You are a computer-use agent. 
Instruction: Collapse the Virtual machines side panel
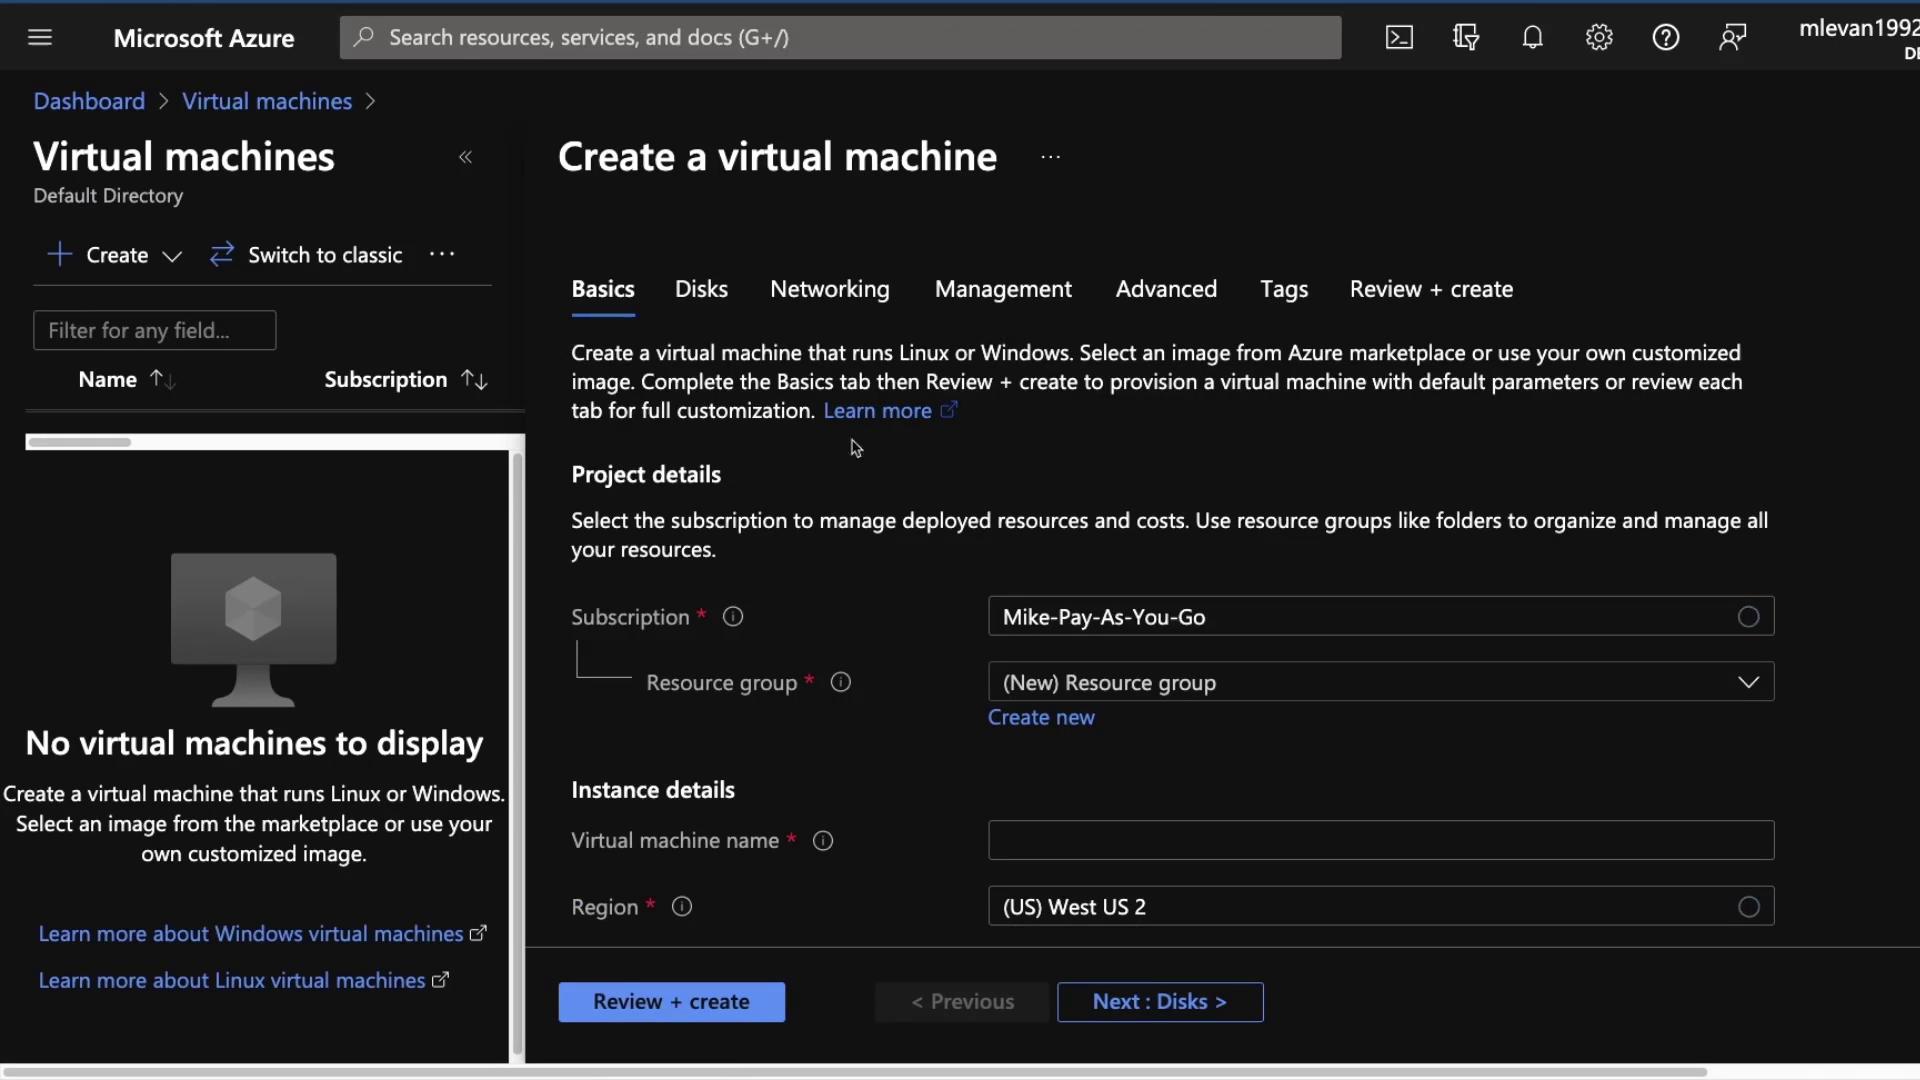465,157
